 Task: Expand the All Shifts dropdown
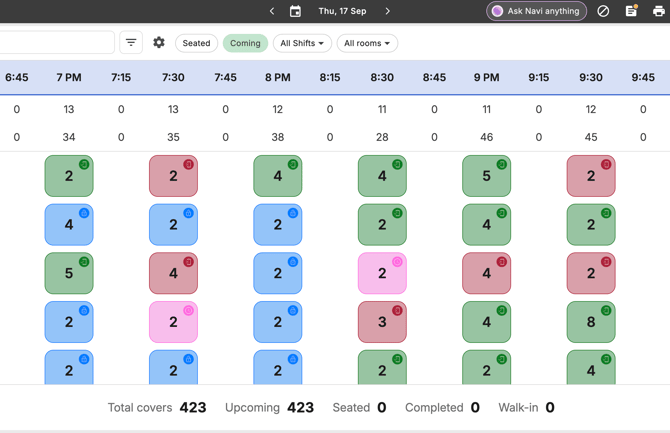click(x=302, y=43)
